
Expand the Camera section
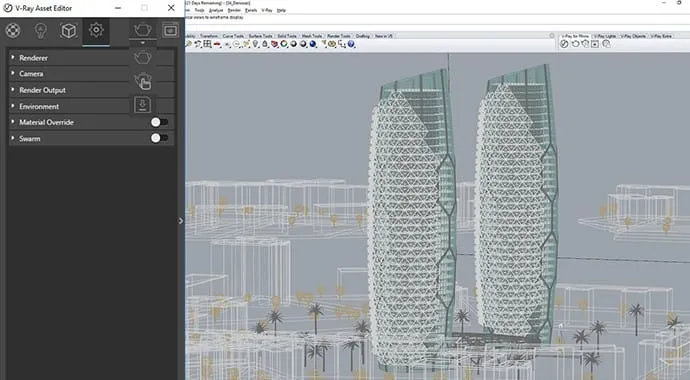[x=91, y=74]
